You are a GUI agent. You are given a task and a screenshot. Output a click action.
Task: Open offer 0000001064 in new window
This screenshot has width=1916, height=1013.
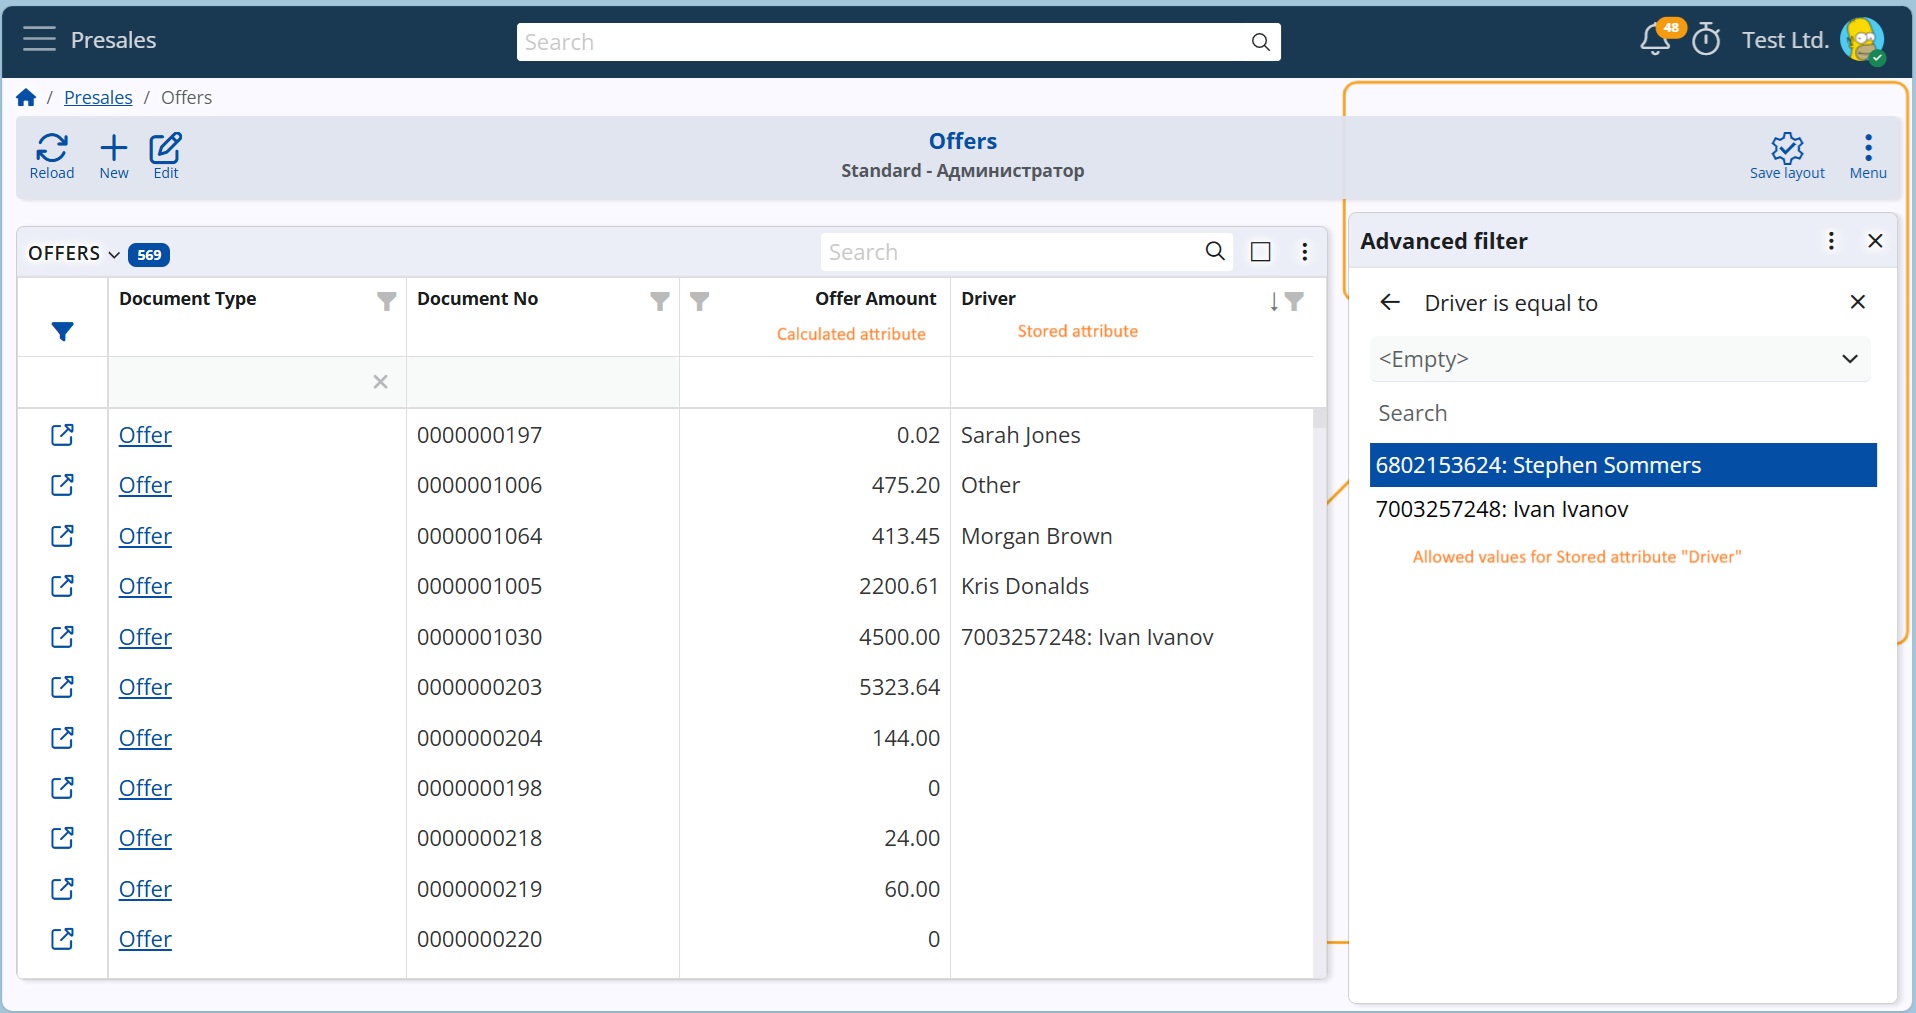(x=62, y=536)
